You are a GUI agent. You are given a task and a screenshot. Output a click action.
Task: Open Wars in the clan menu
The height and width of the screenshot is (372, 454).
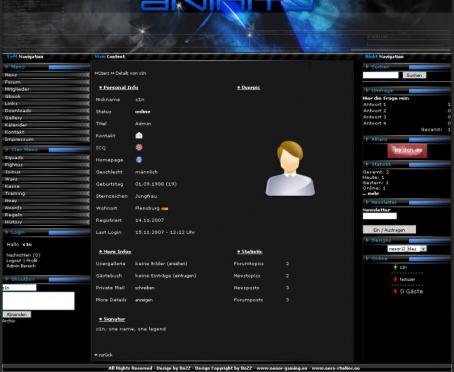46,179
